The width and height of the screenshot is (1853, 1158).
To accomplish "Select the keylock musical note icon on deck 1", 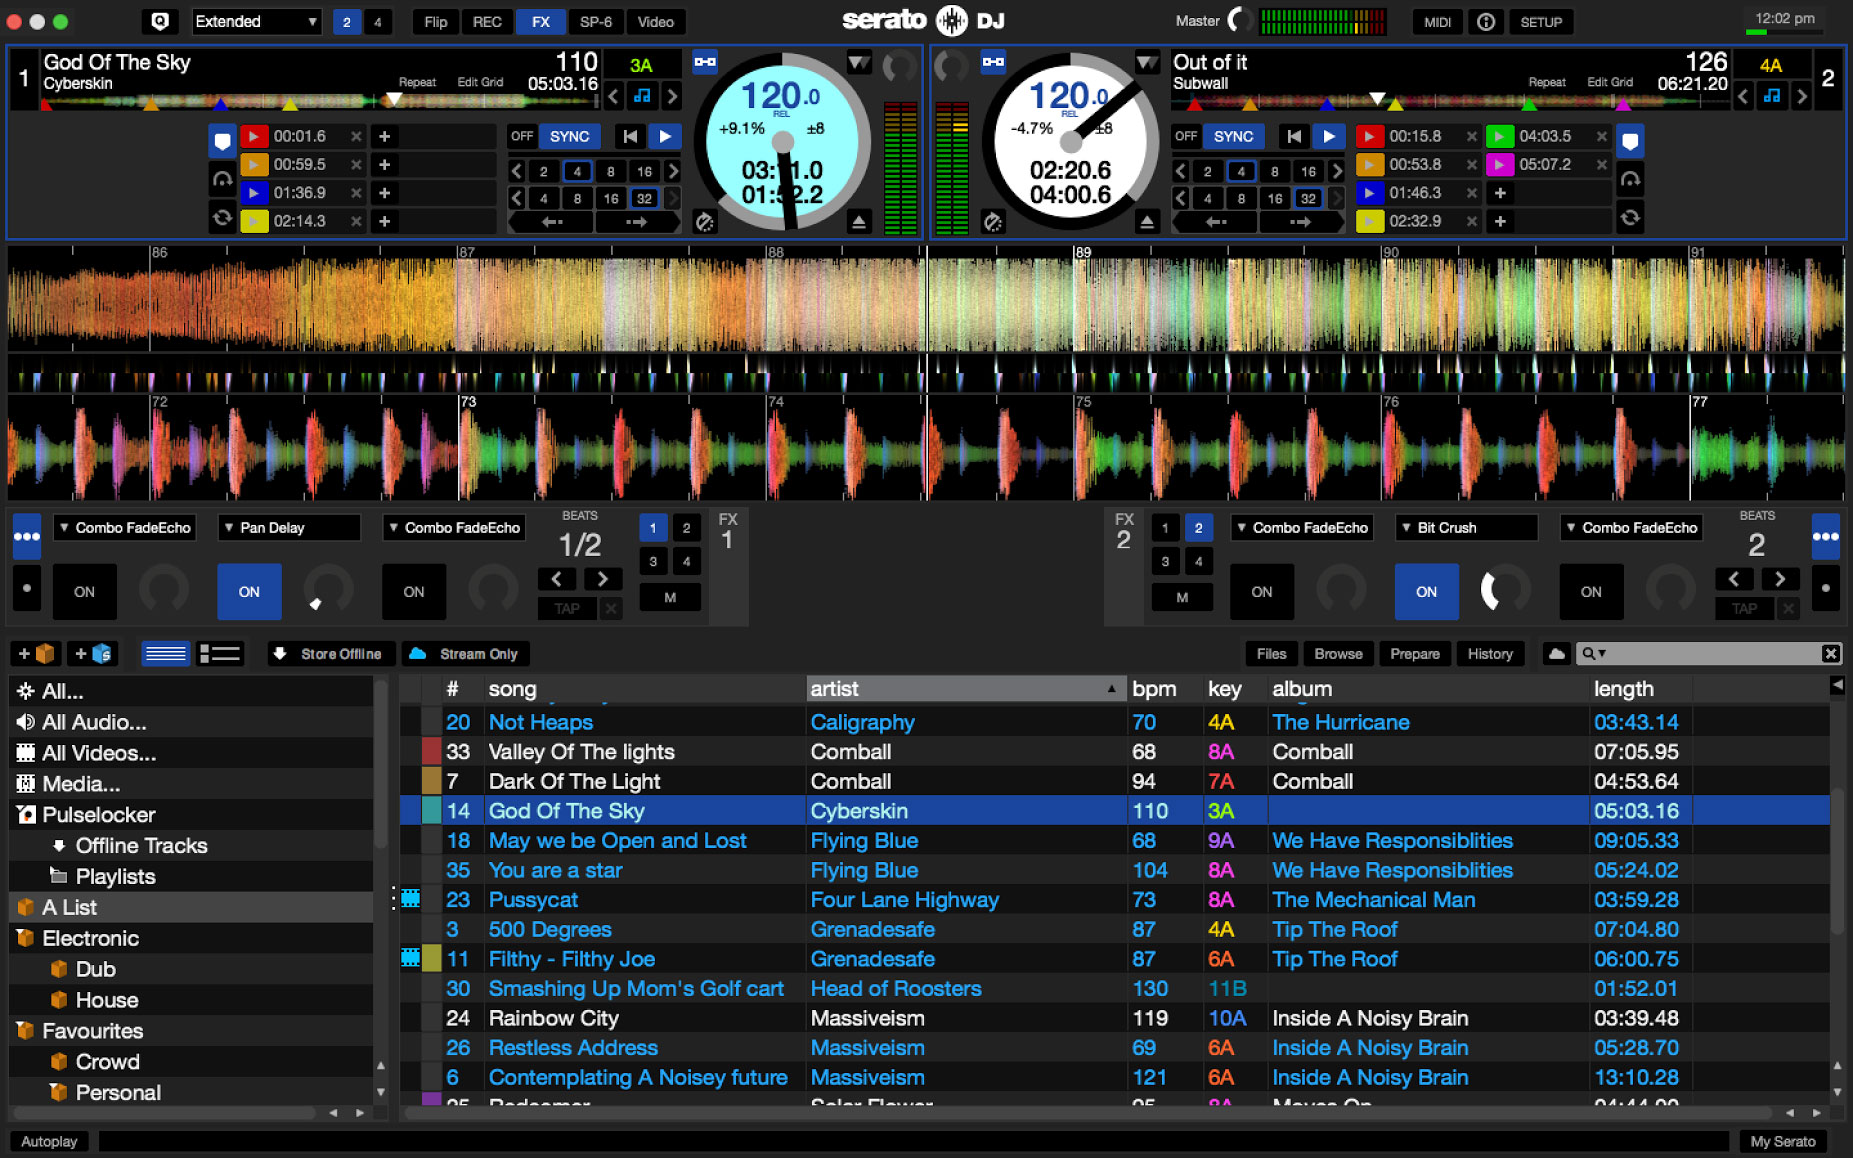I will [643, 96].
